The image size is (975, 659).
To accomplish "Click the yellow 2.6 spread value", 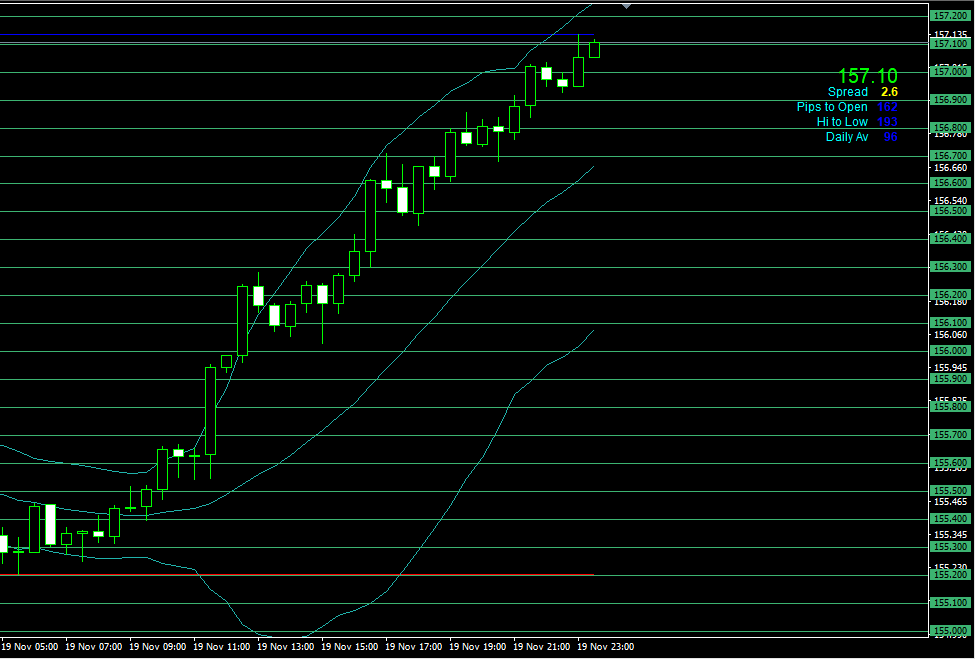I will click(x=889, y=92).
